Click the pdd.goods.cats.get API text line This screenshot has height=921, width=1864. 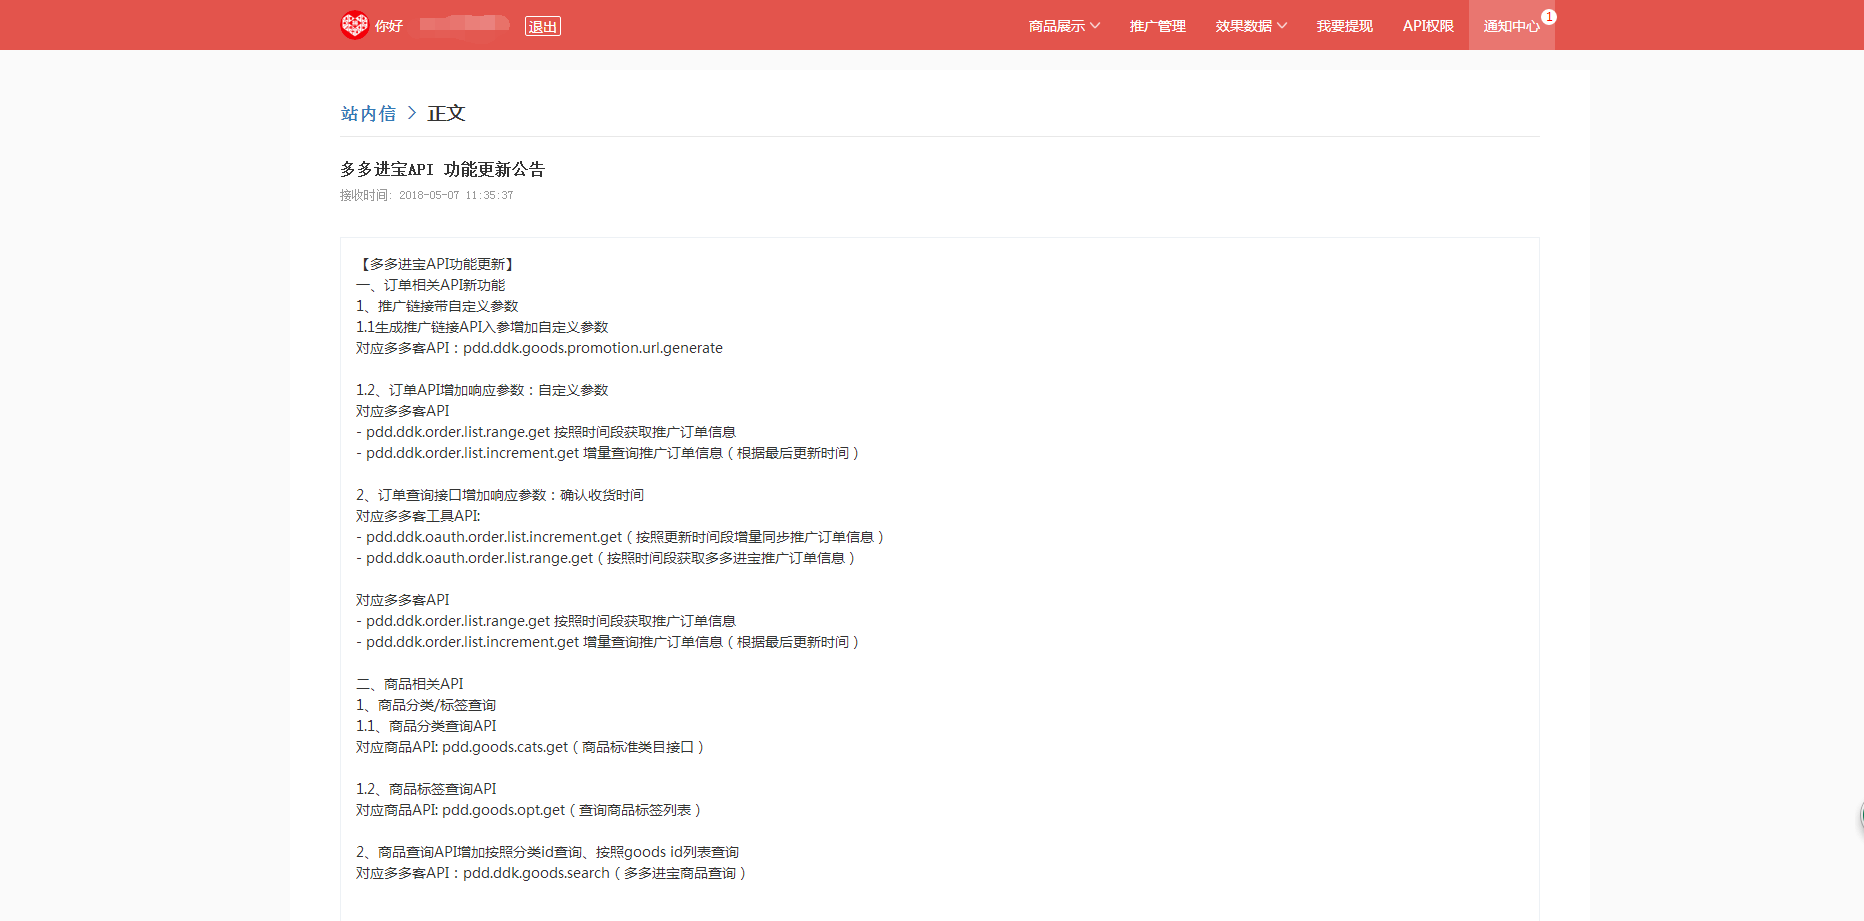tap(529, 747)
